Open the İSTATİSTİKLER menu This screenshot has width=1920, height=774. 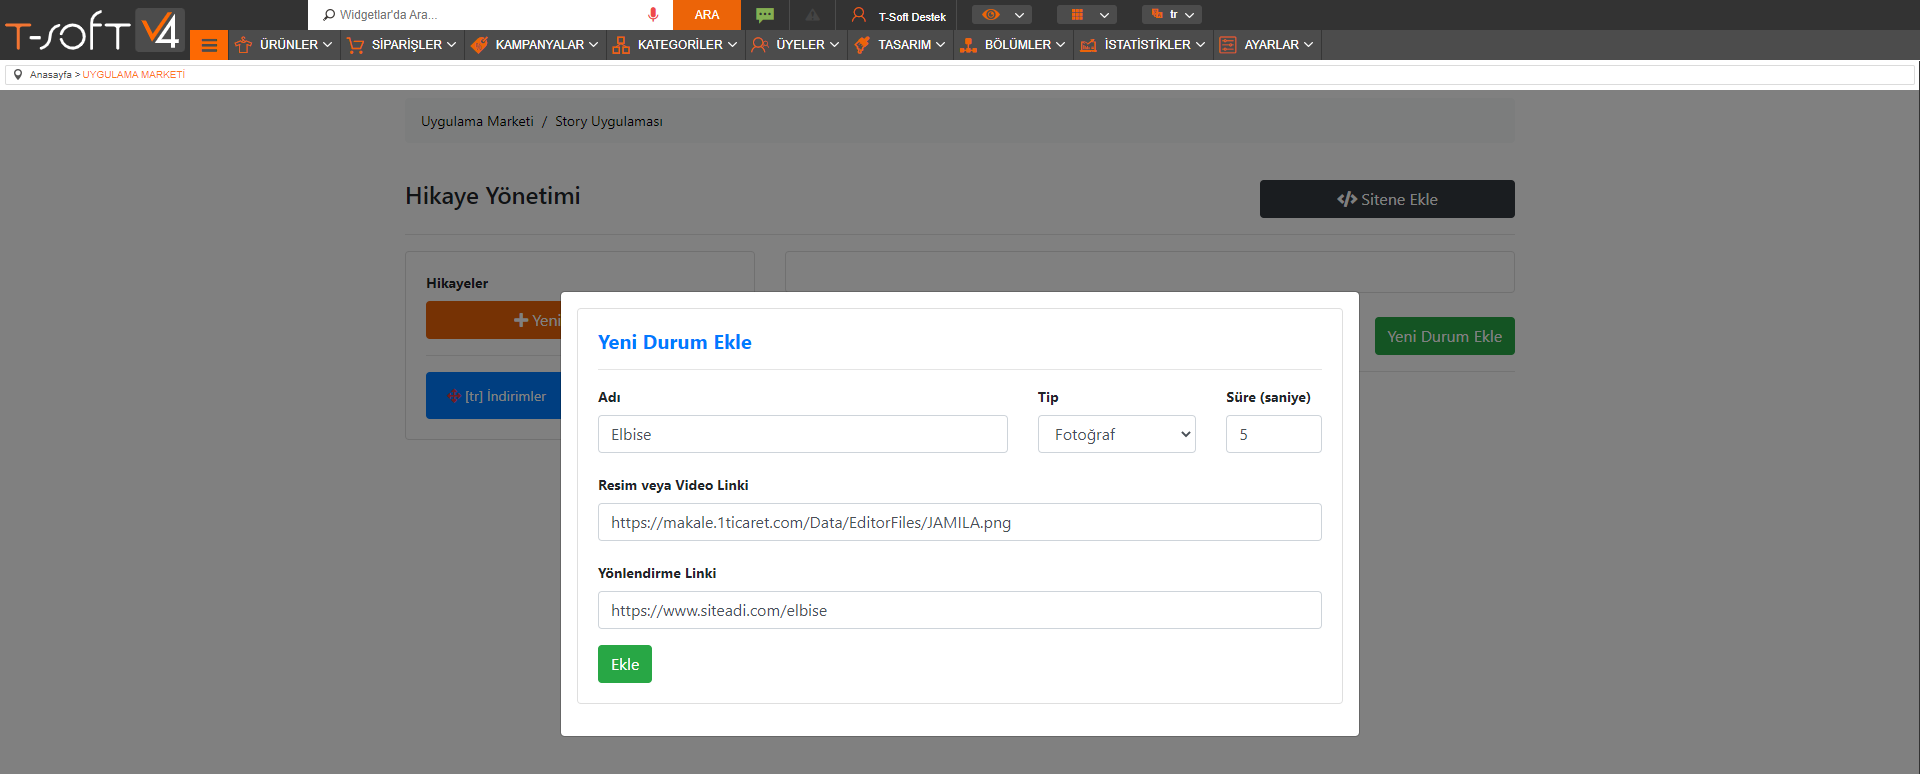tap(1143, 45)
